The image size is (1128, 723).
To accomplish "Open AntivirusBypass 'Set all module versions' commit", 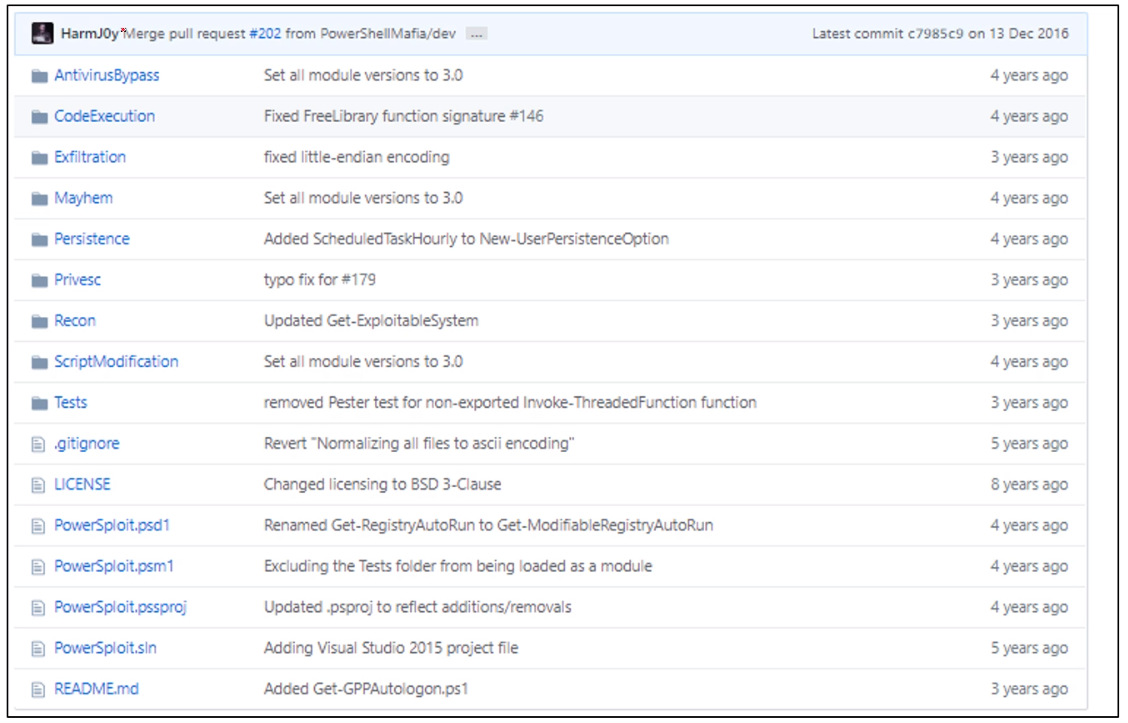I will (x=363, y=76).
